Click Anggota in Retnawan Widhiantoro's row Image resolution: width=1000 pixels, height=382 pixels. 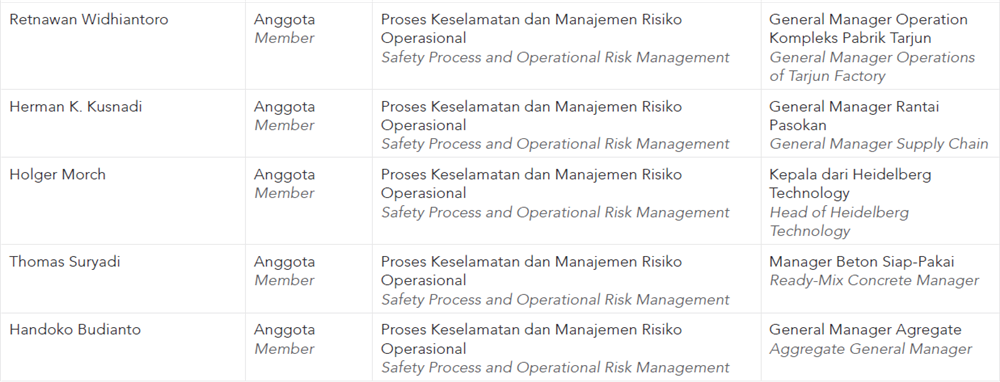click(x=284, y=20)
